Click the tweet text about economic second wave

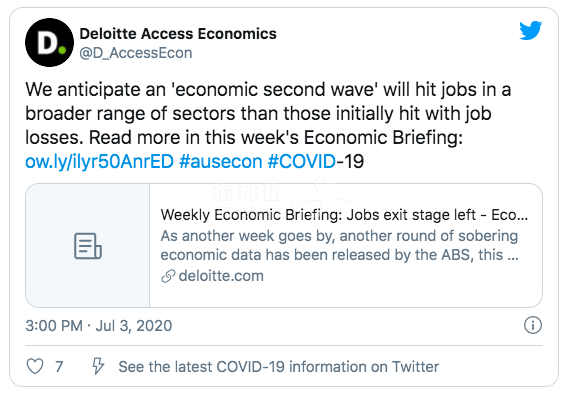(268, 113)
